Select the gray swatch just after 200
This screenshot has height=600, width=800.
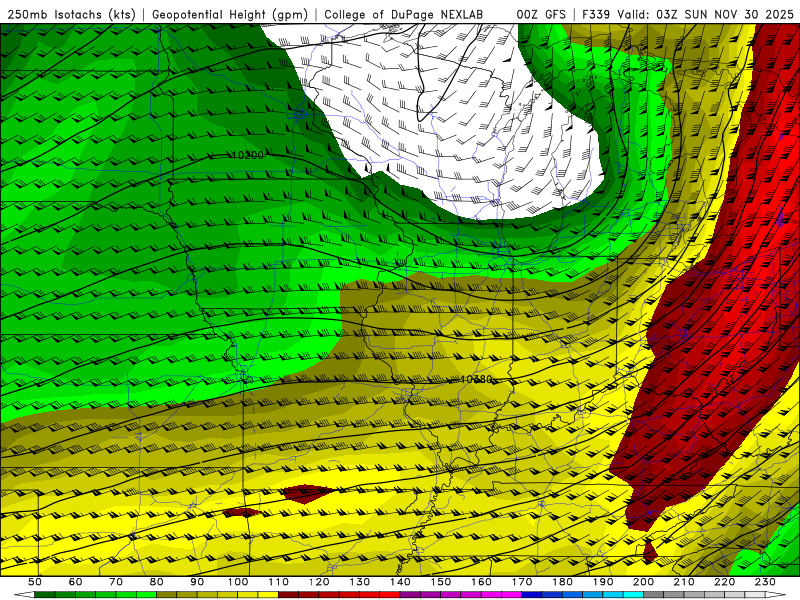654,595
